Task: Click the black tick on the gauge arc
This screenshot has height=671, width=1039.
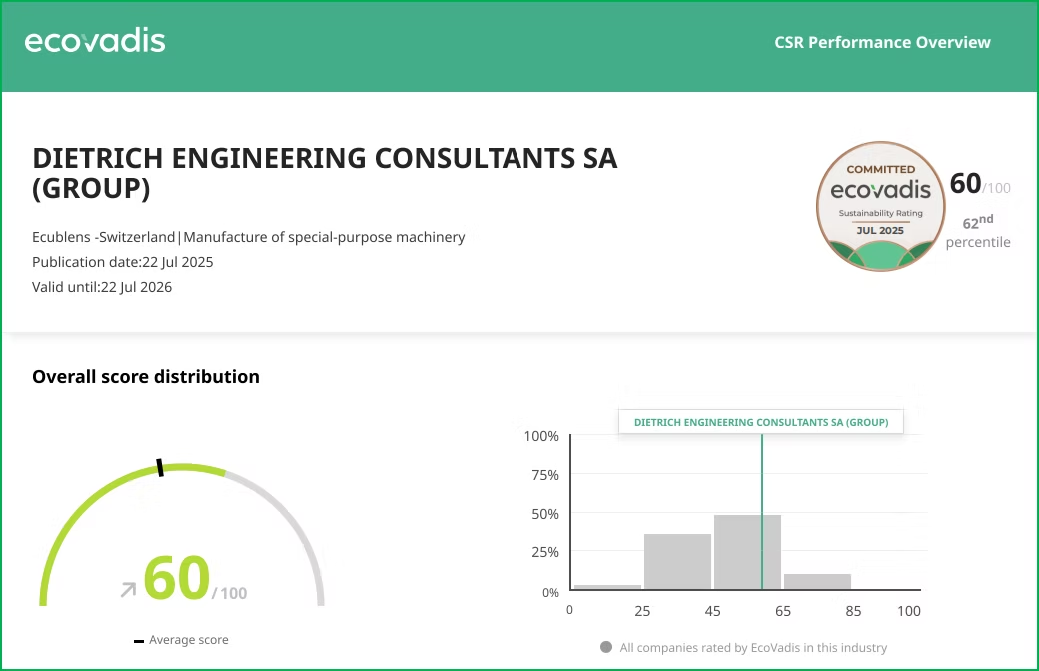Action: 159,468
